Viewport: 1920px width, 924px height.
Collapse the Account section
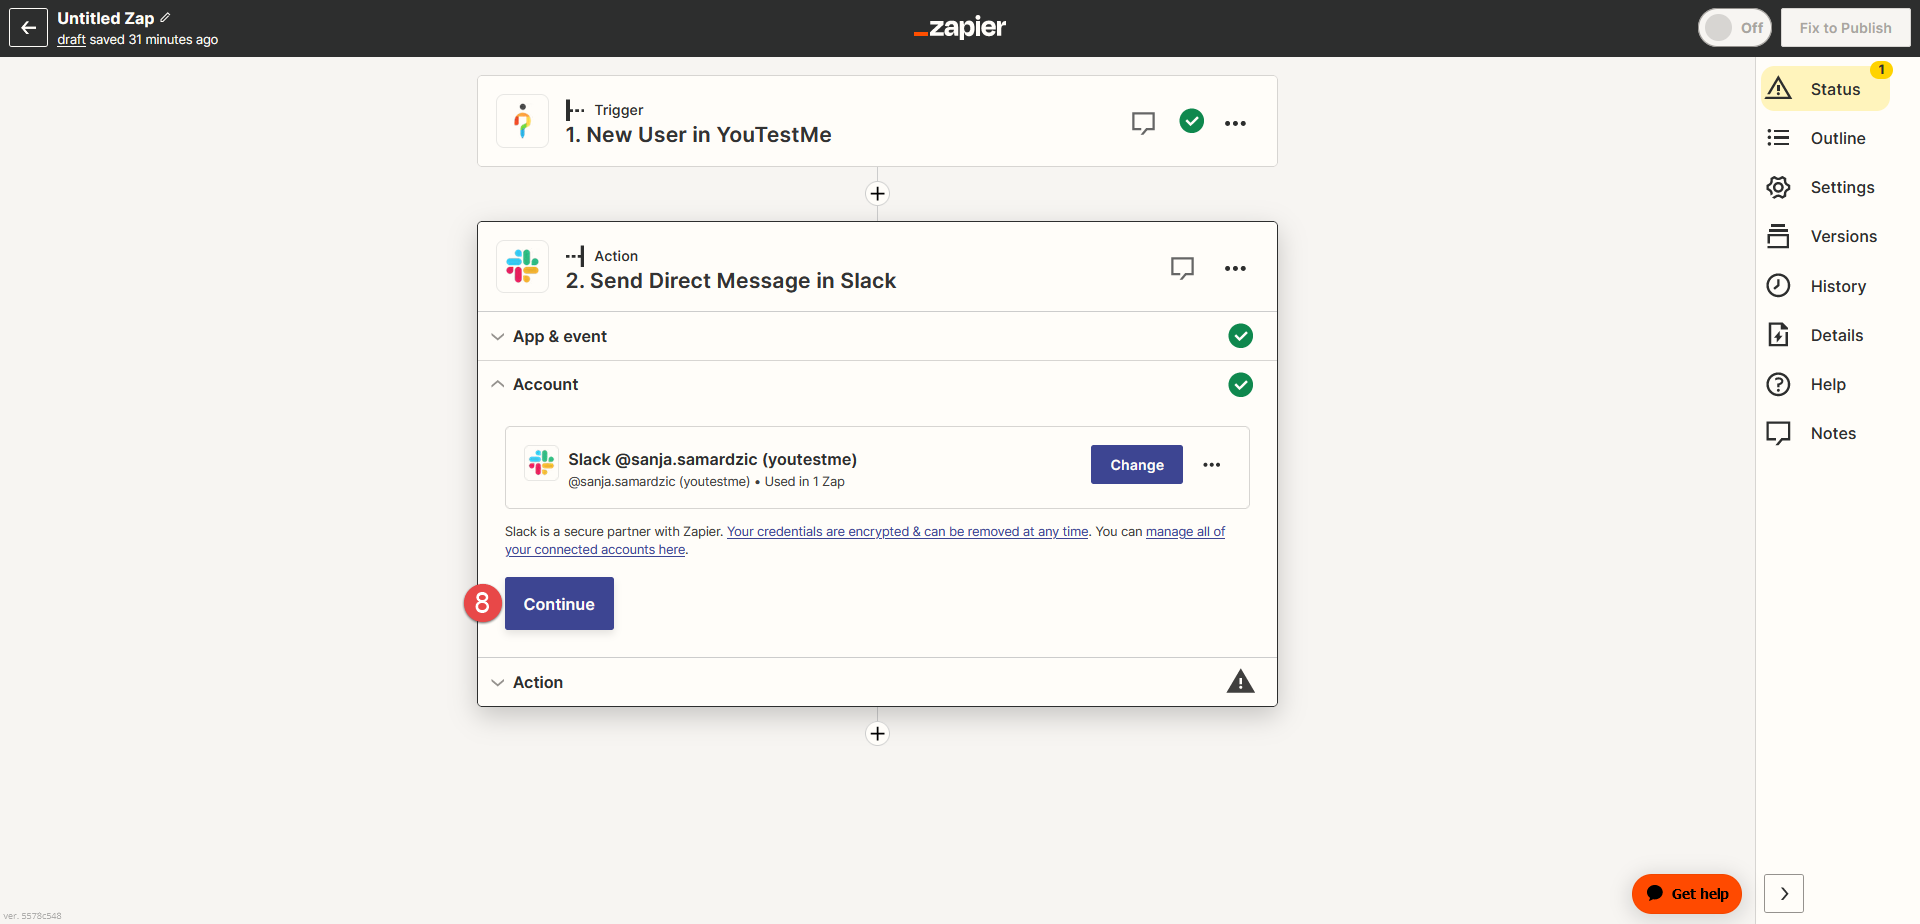877,385
